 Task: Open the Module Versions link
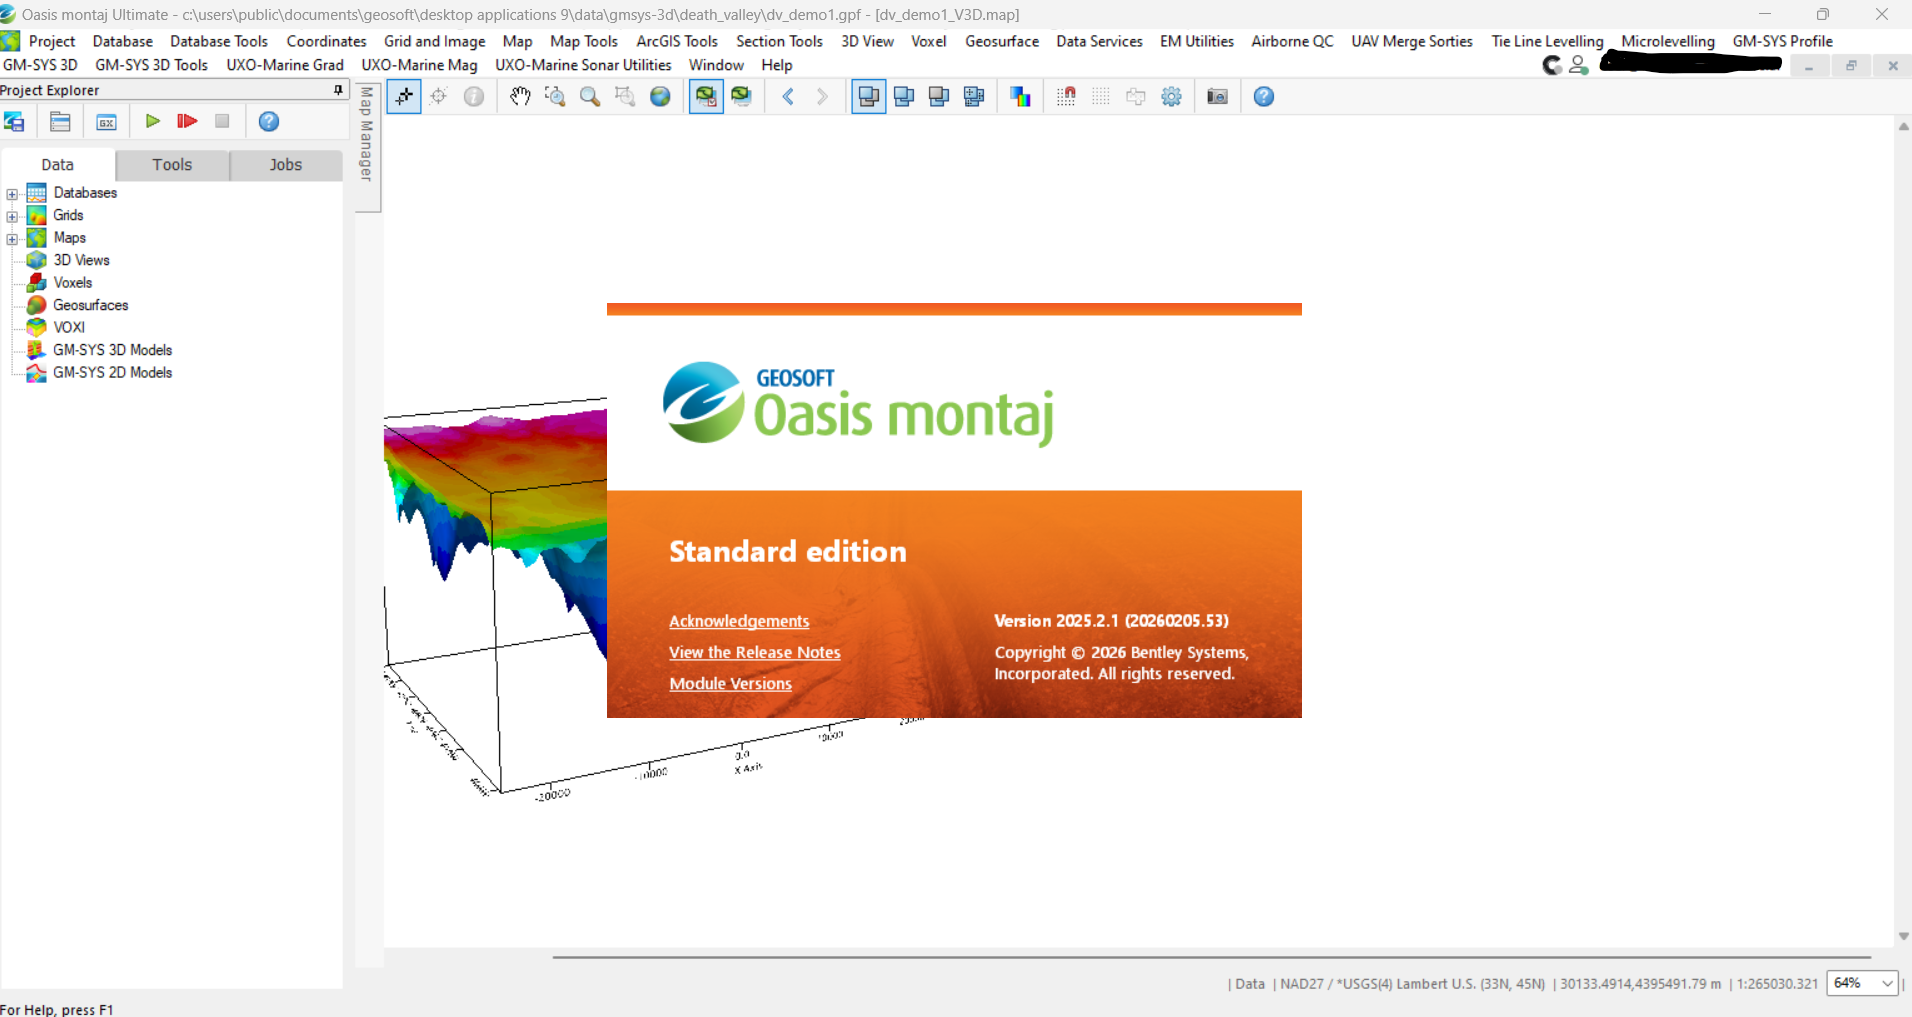730,684
